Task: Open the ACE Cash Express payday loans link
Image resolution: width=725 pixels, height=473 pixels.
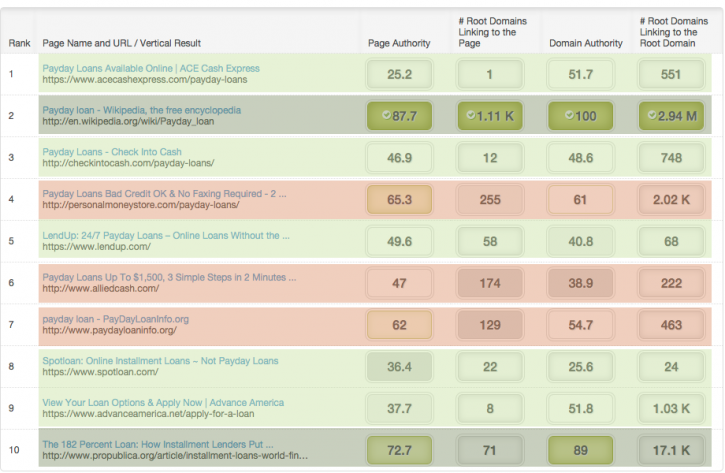Action: pyautogui.click(x=151, y=68)
